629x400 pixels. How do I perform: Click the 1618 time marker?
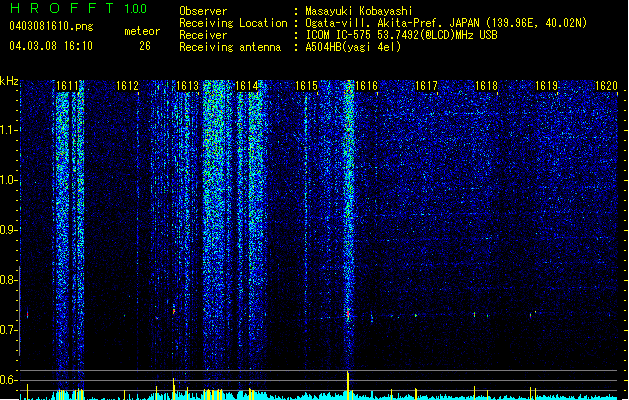[486, 86]
